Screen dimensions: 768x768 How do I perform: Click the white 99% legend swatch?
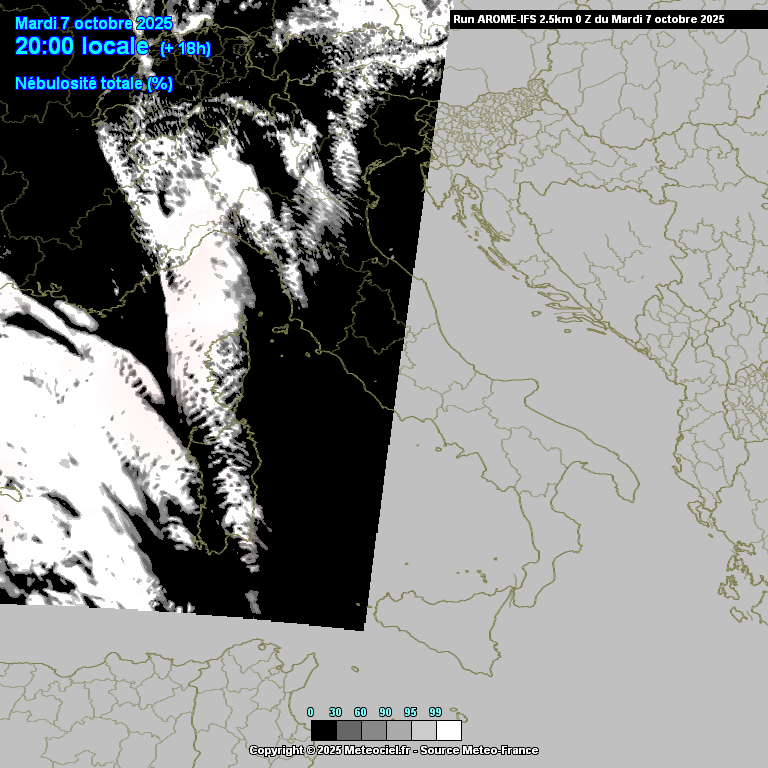tap(448, 730)
